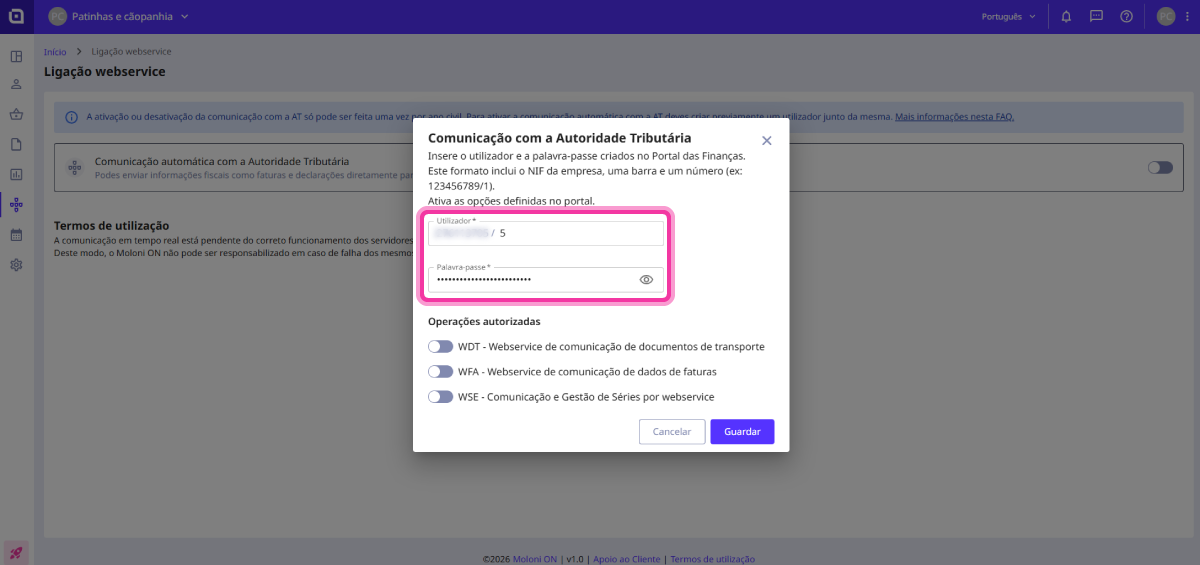Open the dashboard icon in sidebar
Image resolution: width=1200 pixels, height=565 pixels.
point(16,55)
